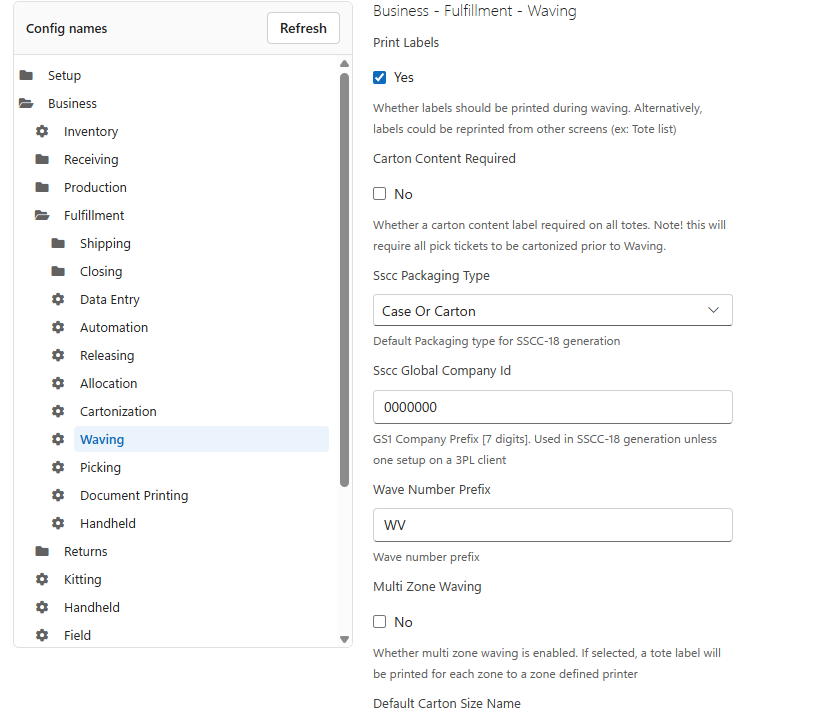This screenshot has width=833, height=715.
Task: Open the Releasing configuration
Action: (107, 355)
